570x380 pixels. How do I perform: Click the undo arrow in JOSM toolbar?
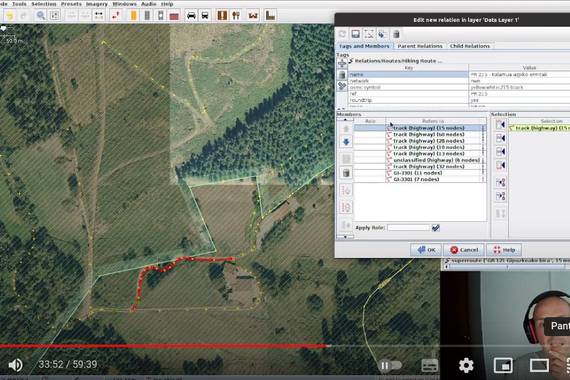(x=10, y=15)
